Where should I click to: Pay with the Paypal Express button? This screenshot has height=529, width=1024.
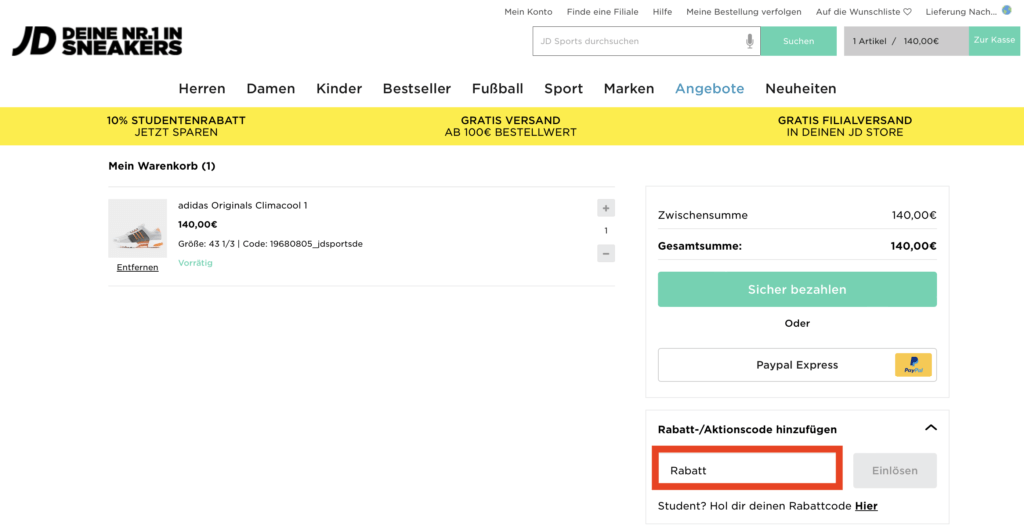(x=797, y=365)
